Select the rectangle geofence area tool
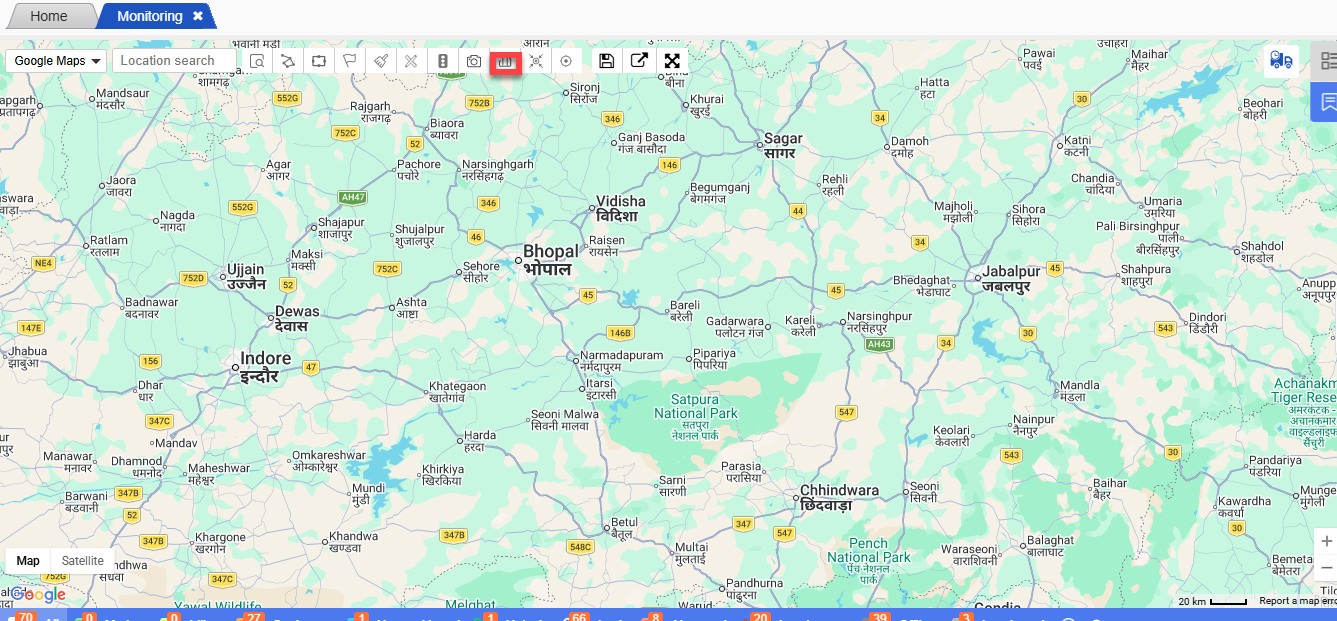 click(319, 61)
